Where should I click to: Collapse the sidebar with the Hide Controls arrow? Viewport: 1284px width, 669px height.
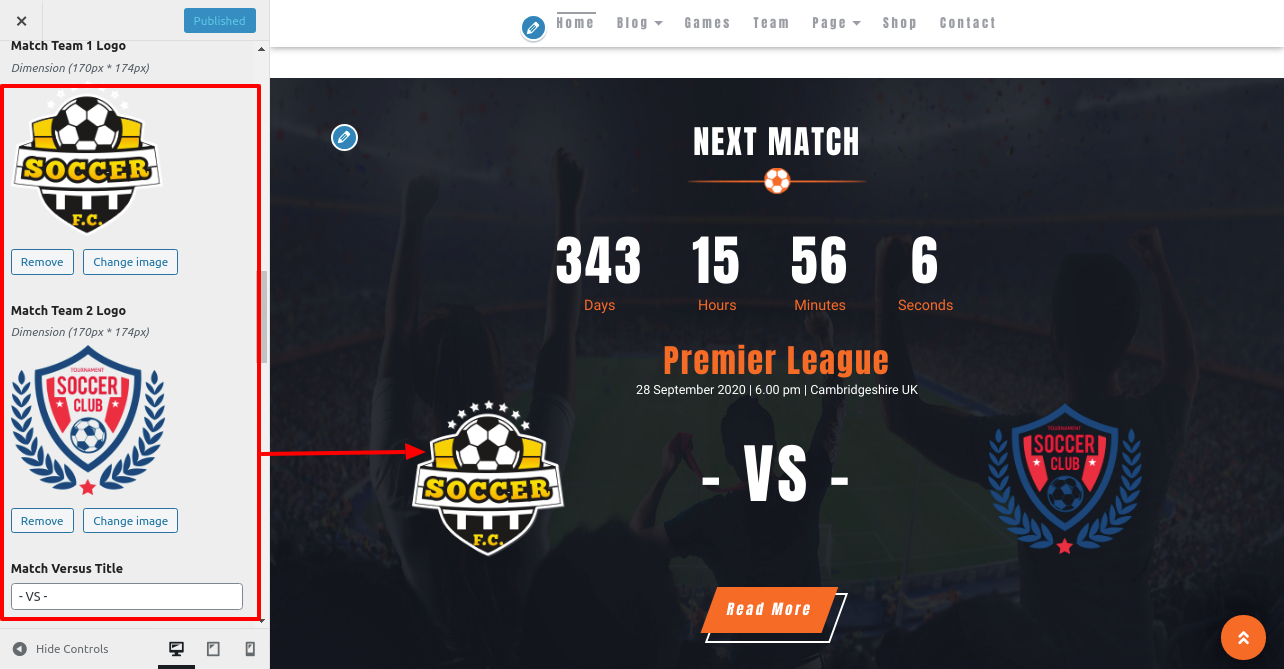pos(19,649)
